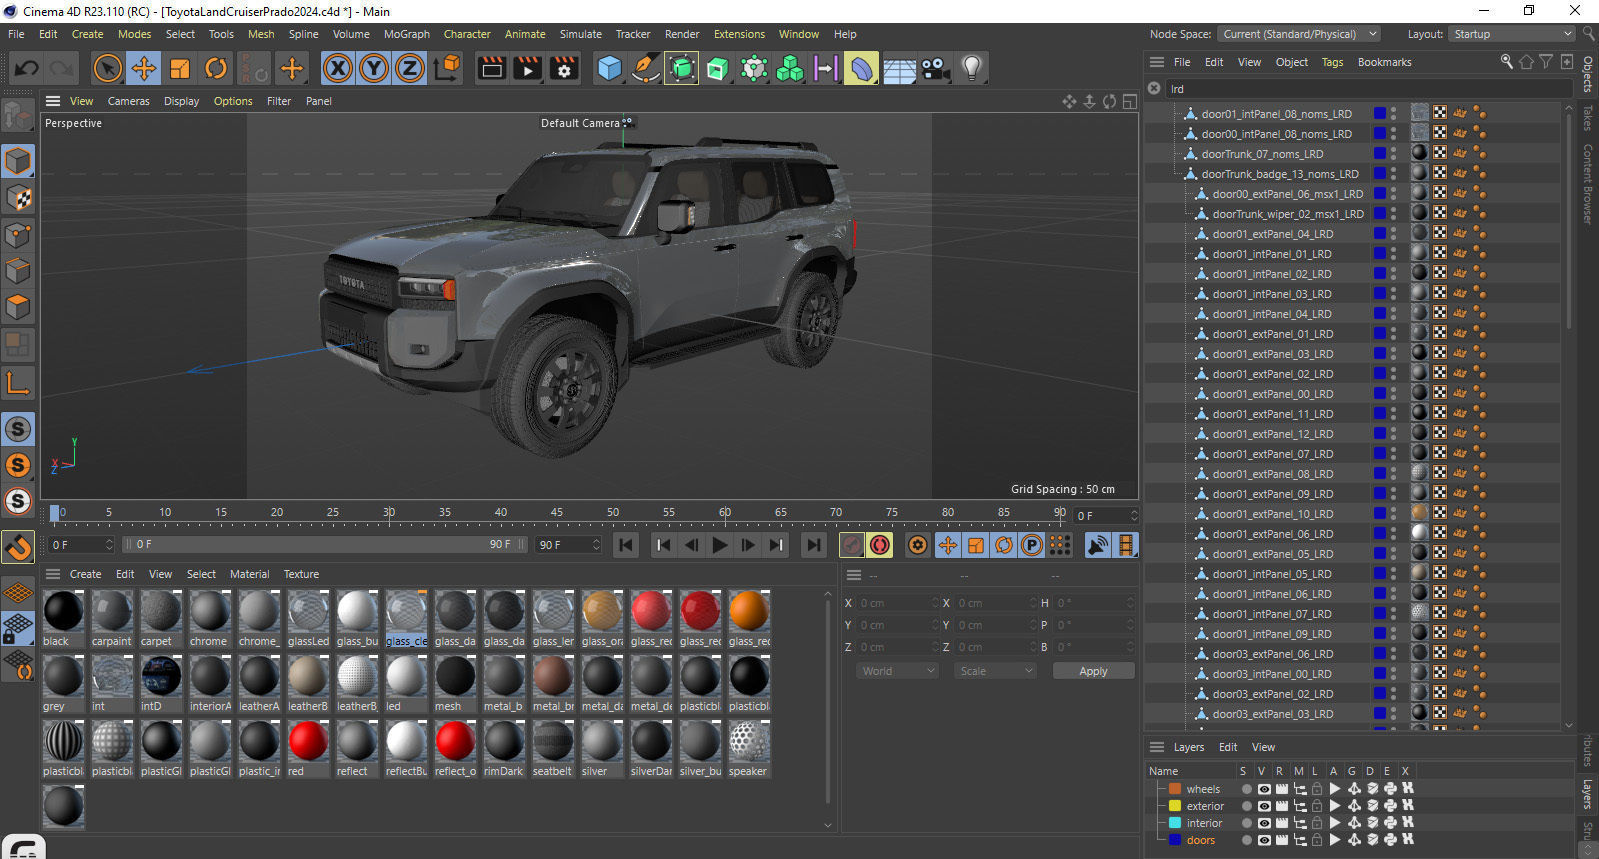Screen dimensions: 1599x859
Task: Go to start of animation
Action: (x=626, y=545)
